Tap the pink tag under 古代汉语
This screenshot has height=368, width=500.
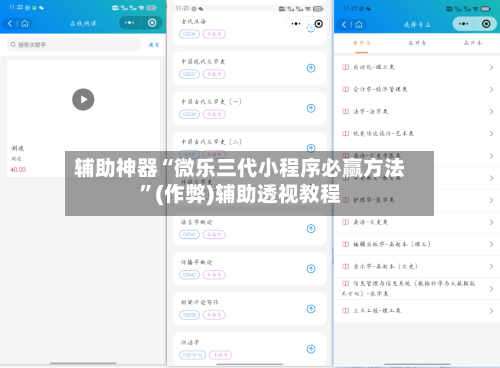click(214, 34)
